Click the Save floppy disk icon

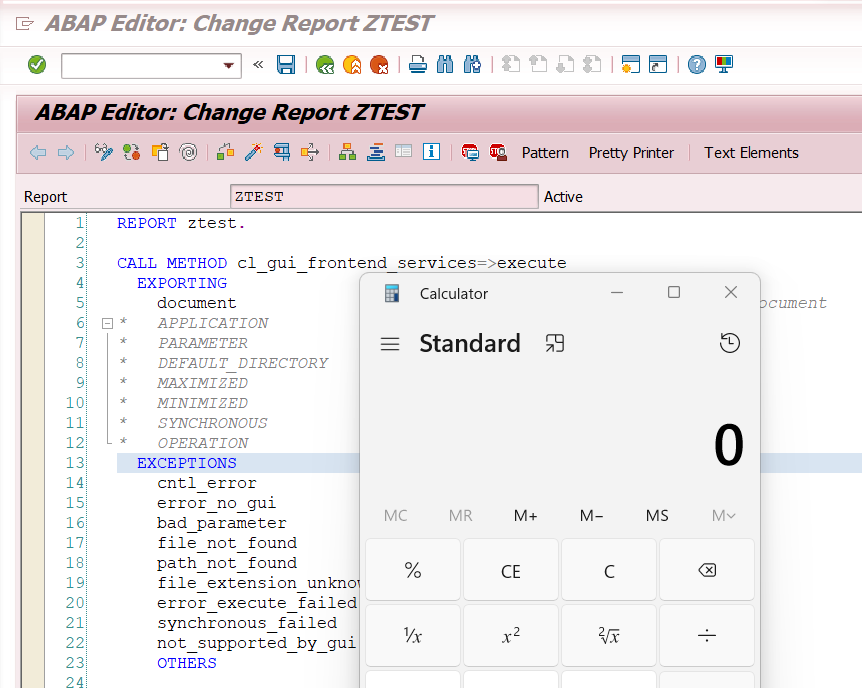pyautogui.click(x=286, y=65)
